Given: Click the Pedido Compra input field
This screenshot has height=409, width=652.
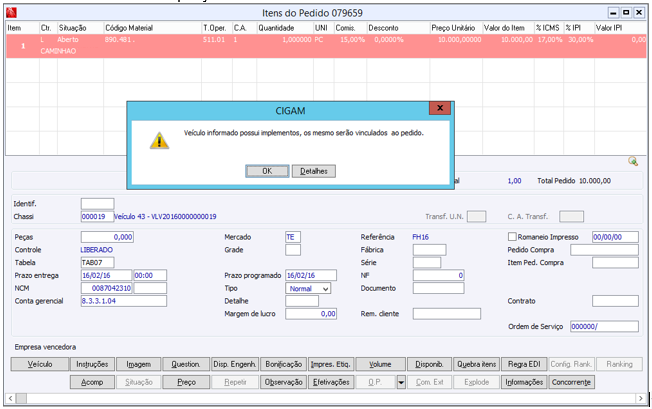Looking at the screenshot, I should click(x=605, y=250).
